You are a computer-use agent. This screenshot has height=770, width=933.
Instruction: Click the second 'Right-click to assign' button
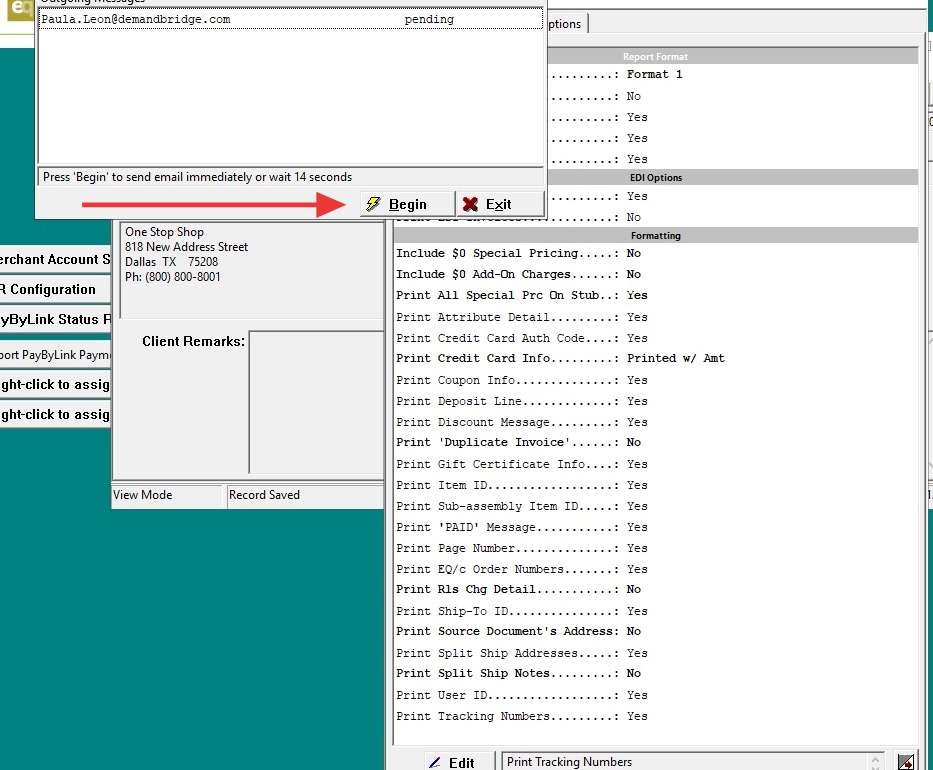(55, 414)
